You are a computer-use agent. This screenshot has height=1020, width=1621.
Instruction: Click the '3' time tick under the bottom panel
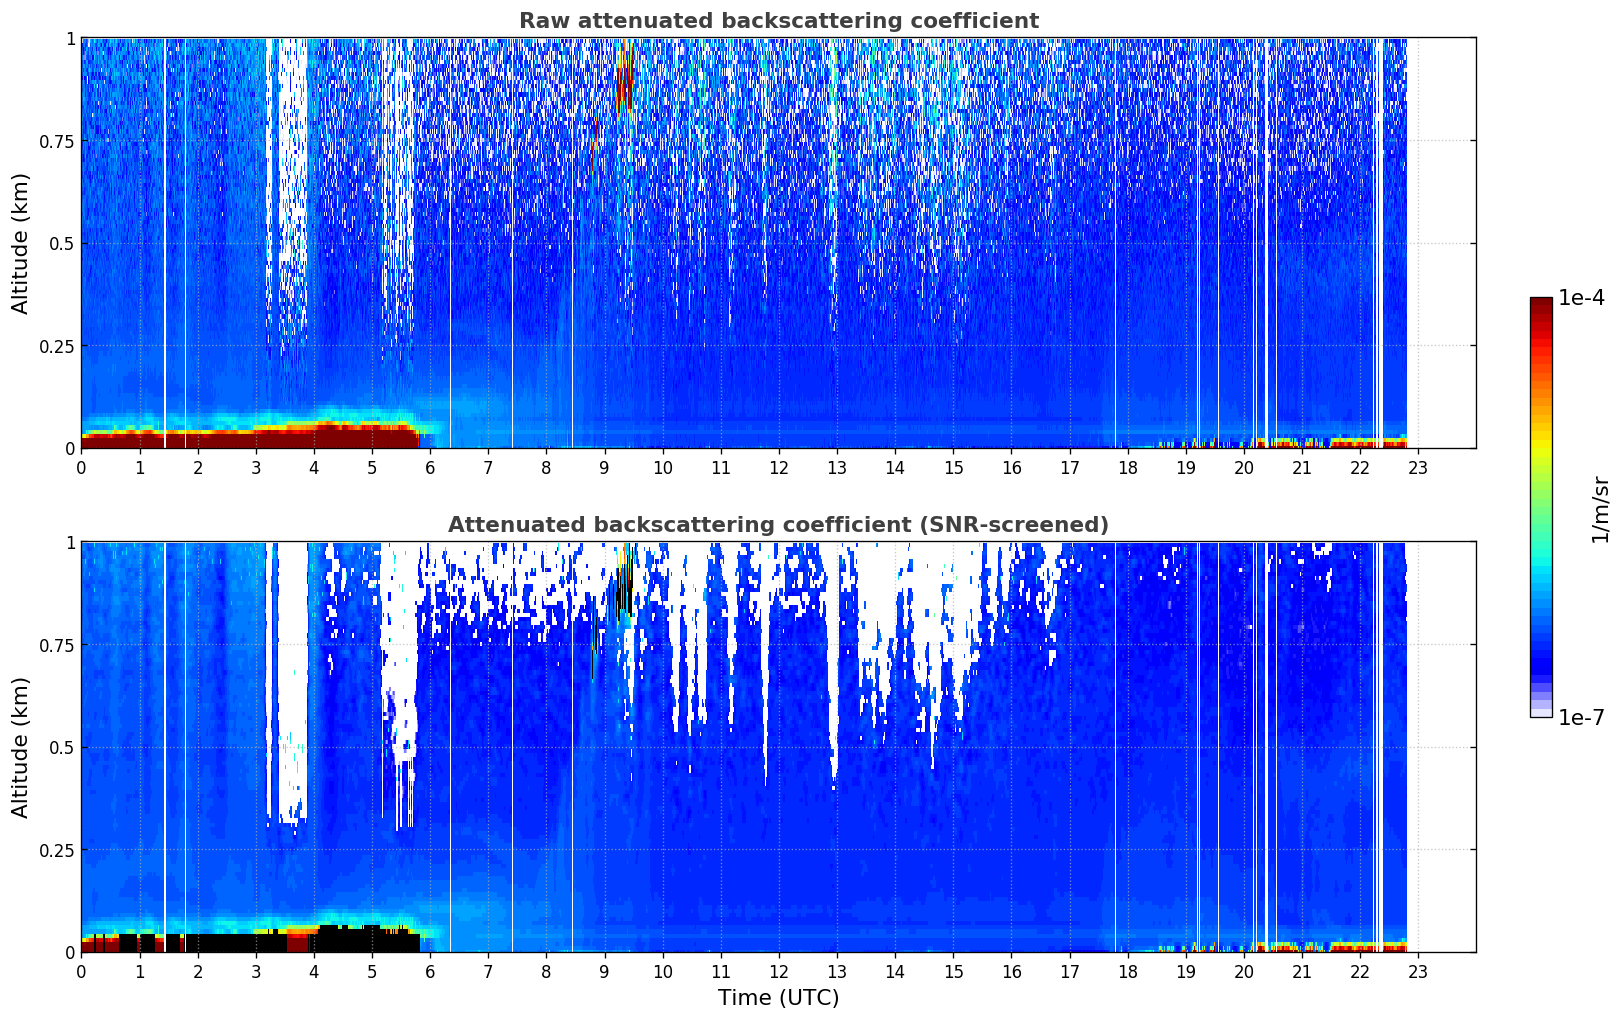click(256, 971)
